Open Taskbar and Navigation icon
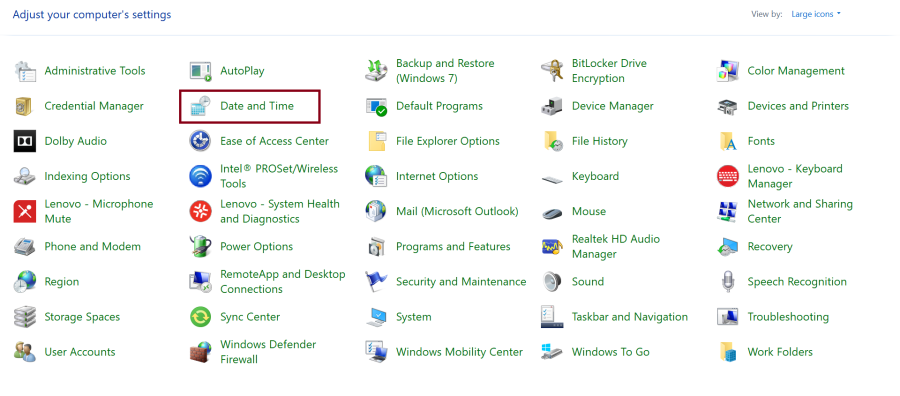The image size is (900, 396). tap(552, 317)
